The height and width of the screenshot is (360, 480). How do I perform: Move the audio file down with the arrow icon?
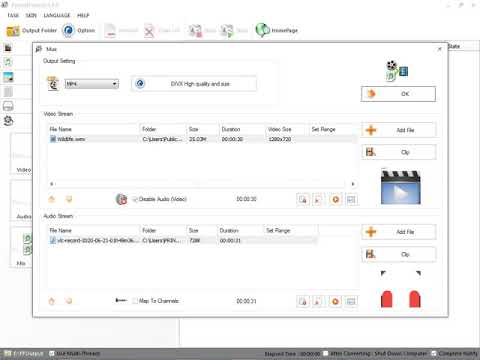coord(69,301)
